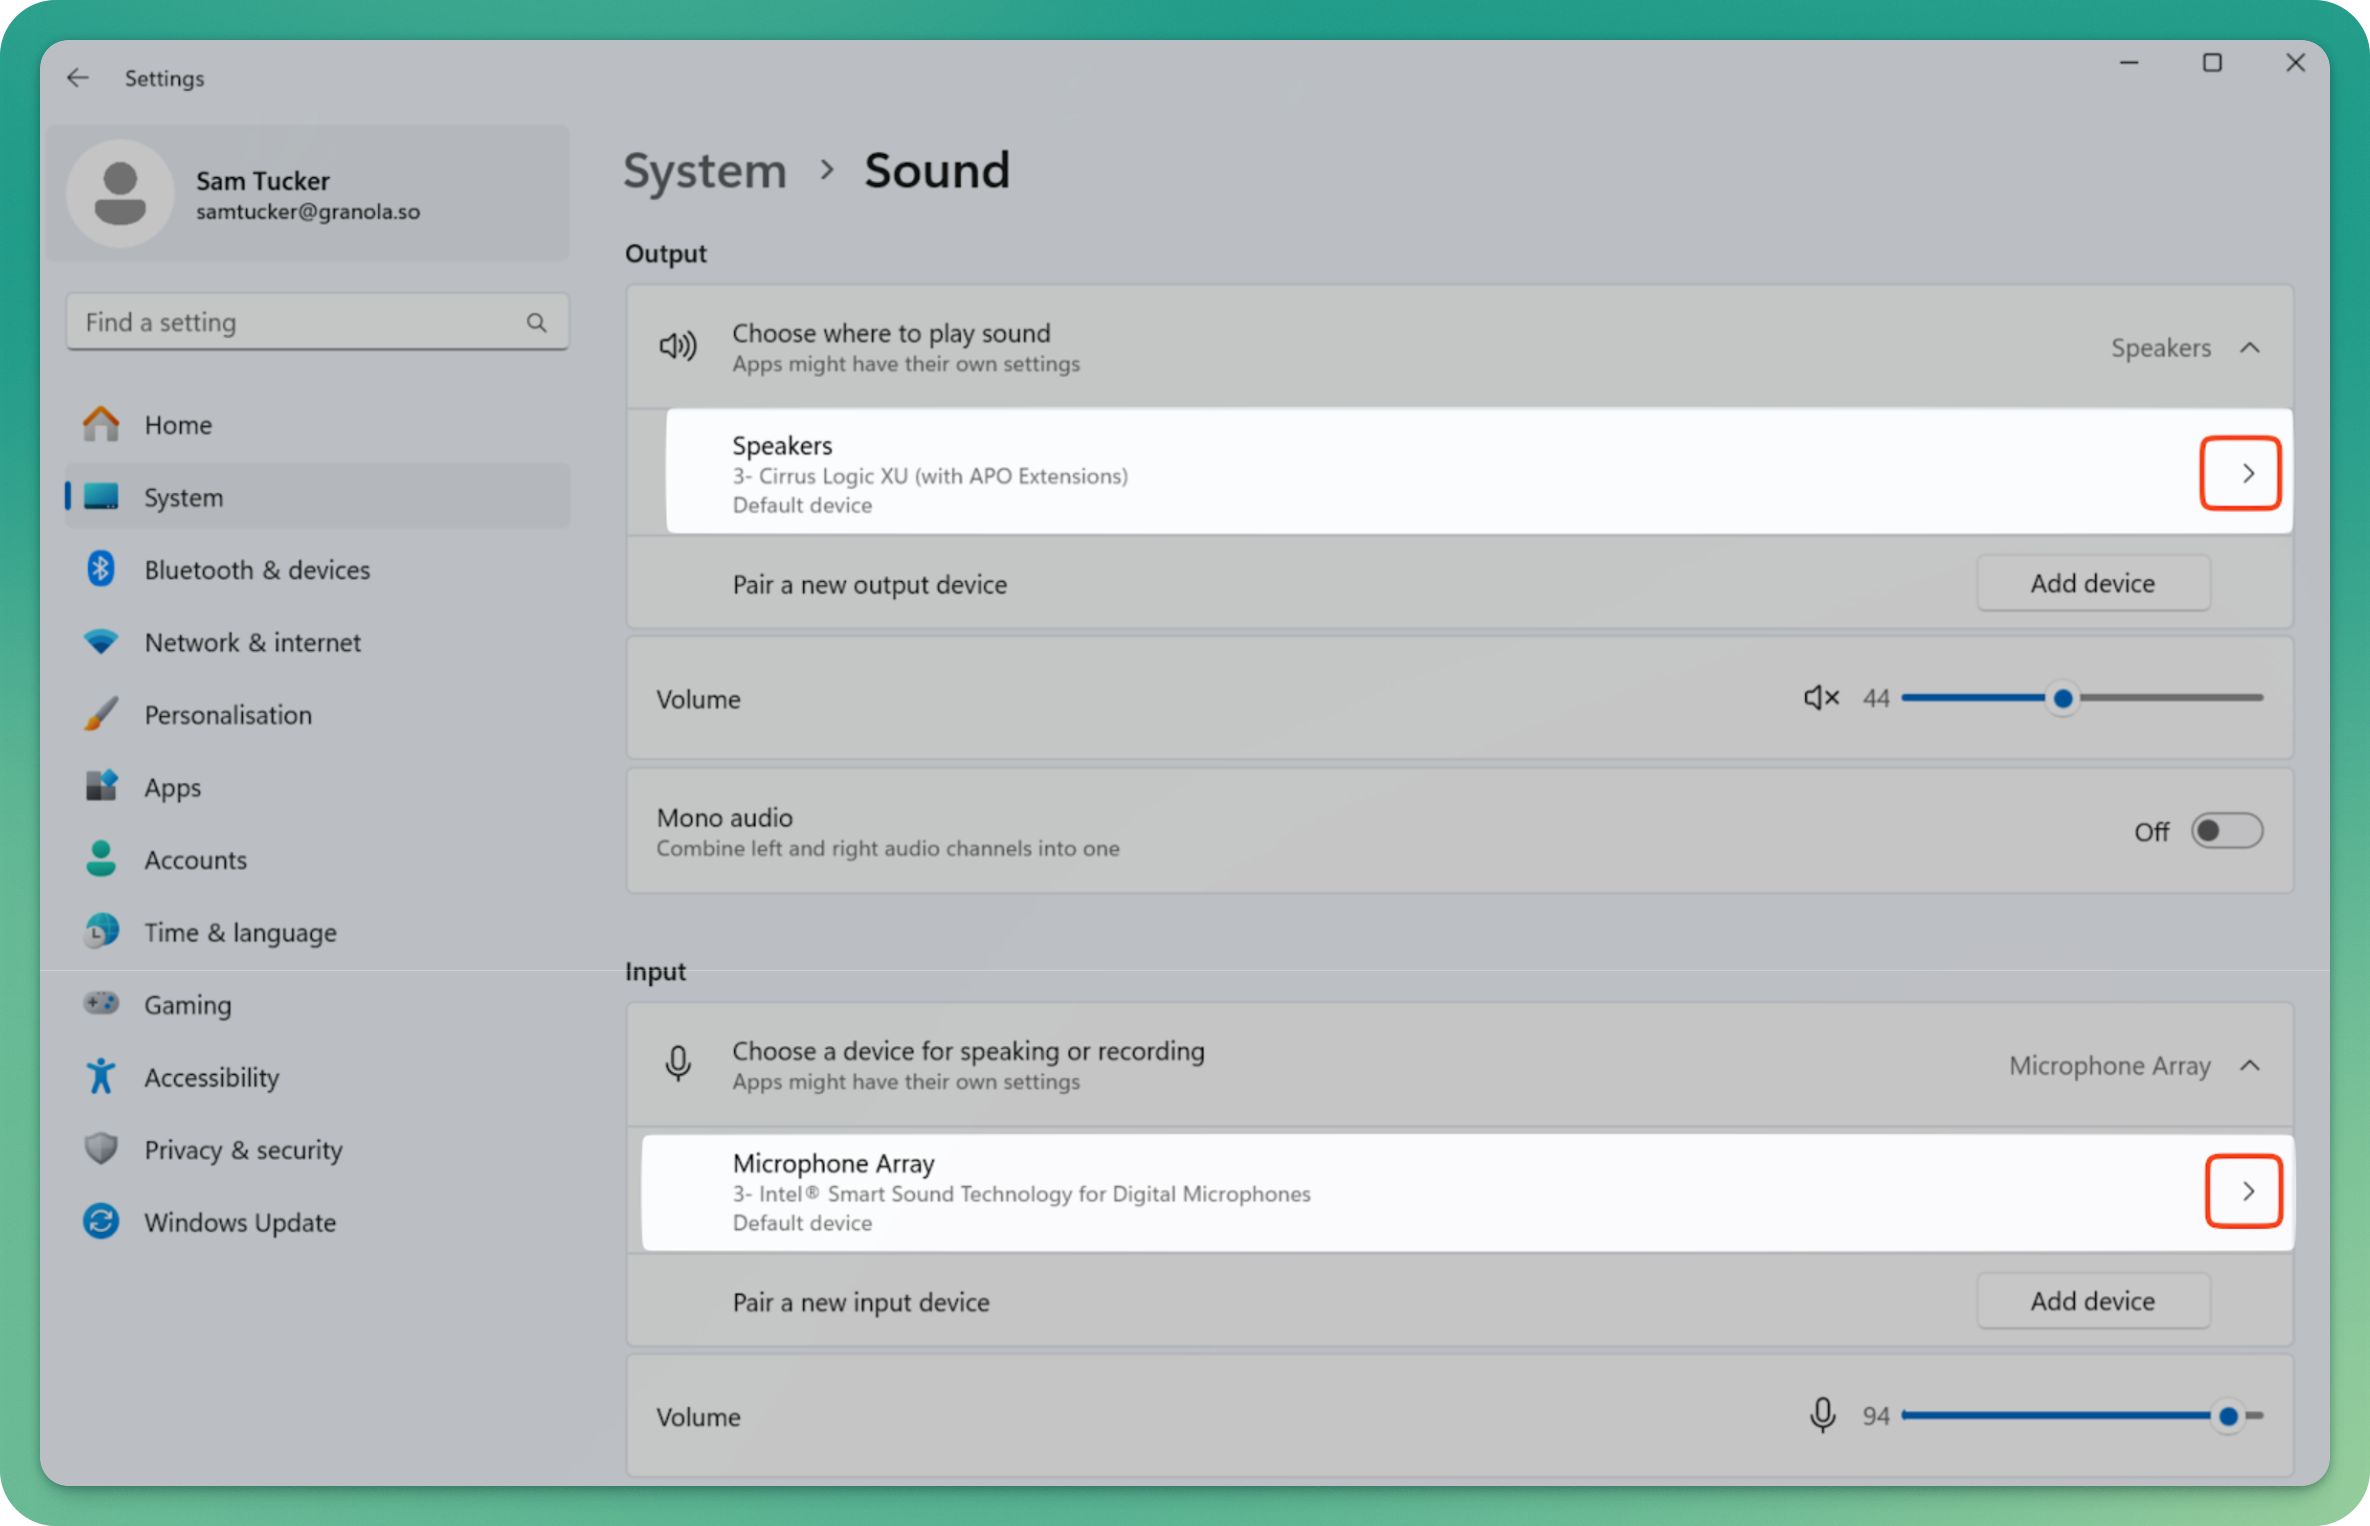Open Privacy & security page

point(243,1150)
